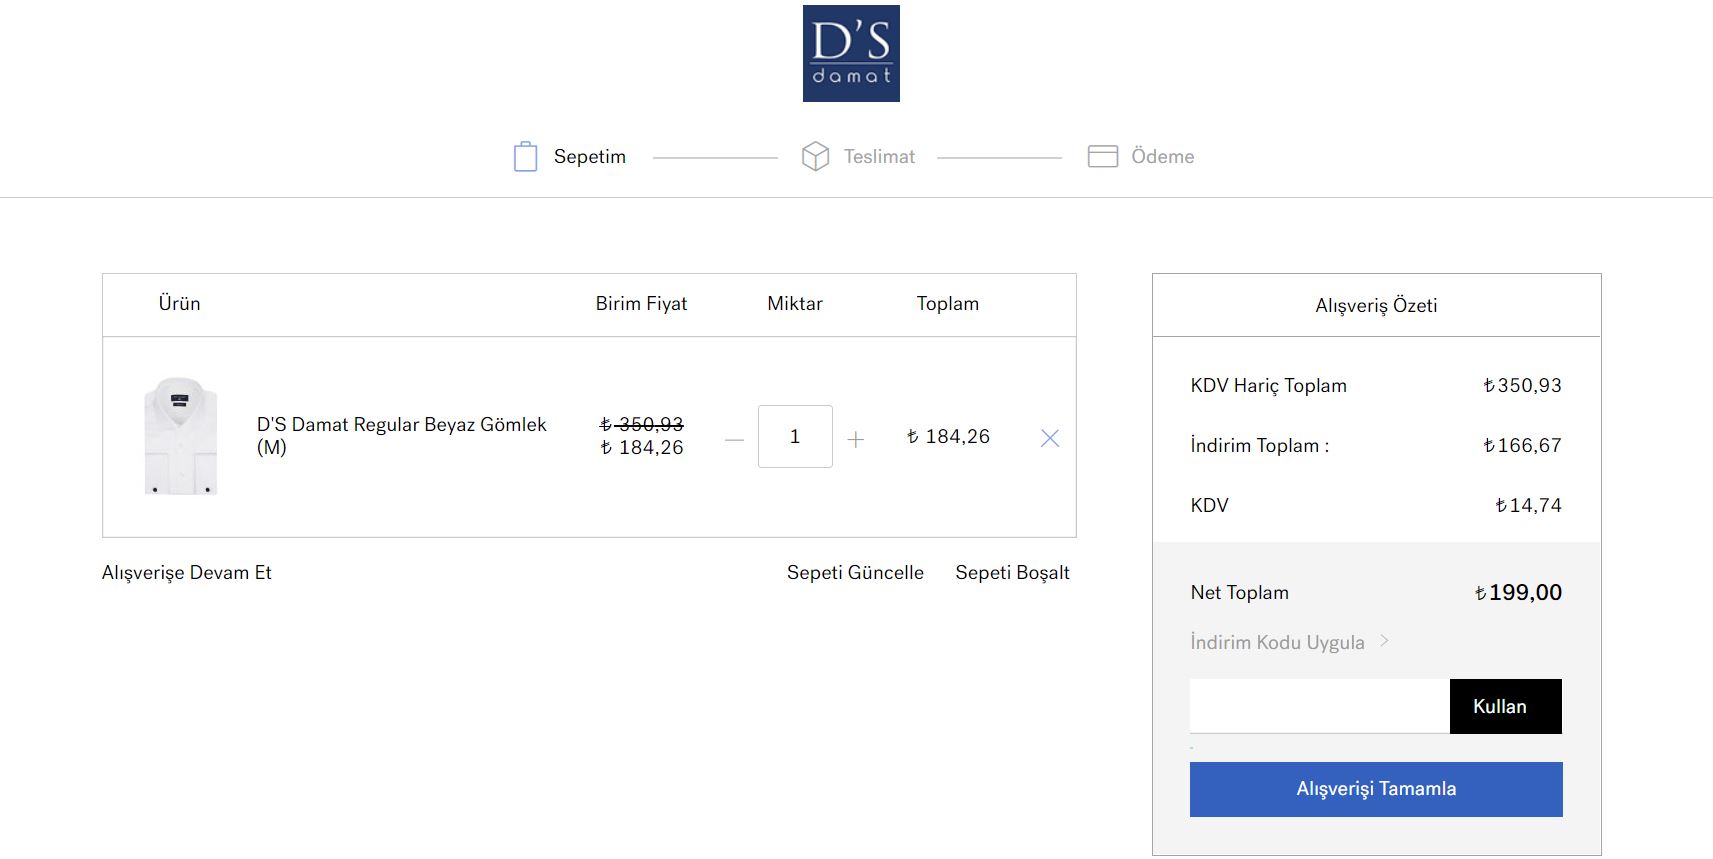Click the Birim Fiyat column header
Image resolution: width=1713 pixels, height=859 pixels.
point(641,304)
